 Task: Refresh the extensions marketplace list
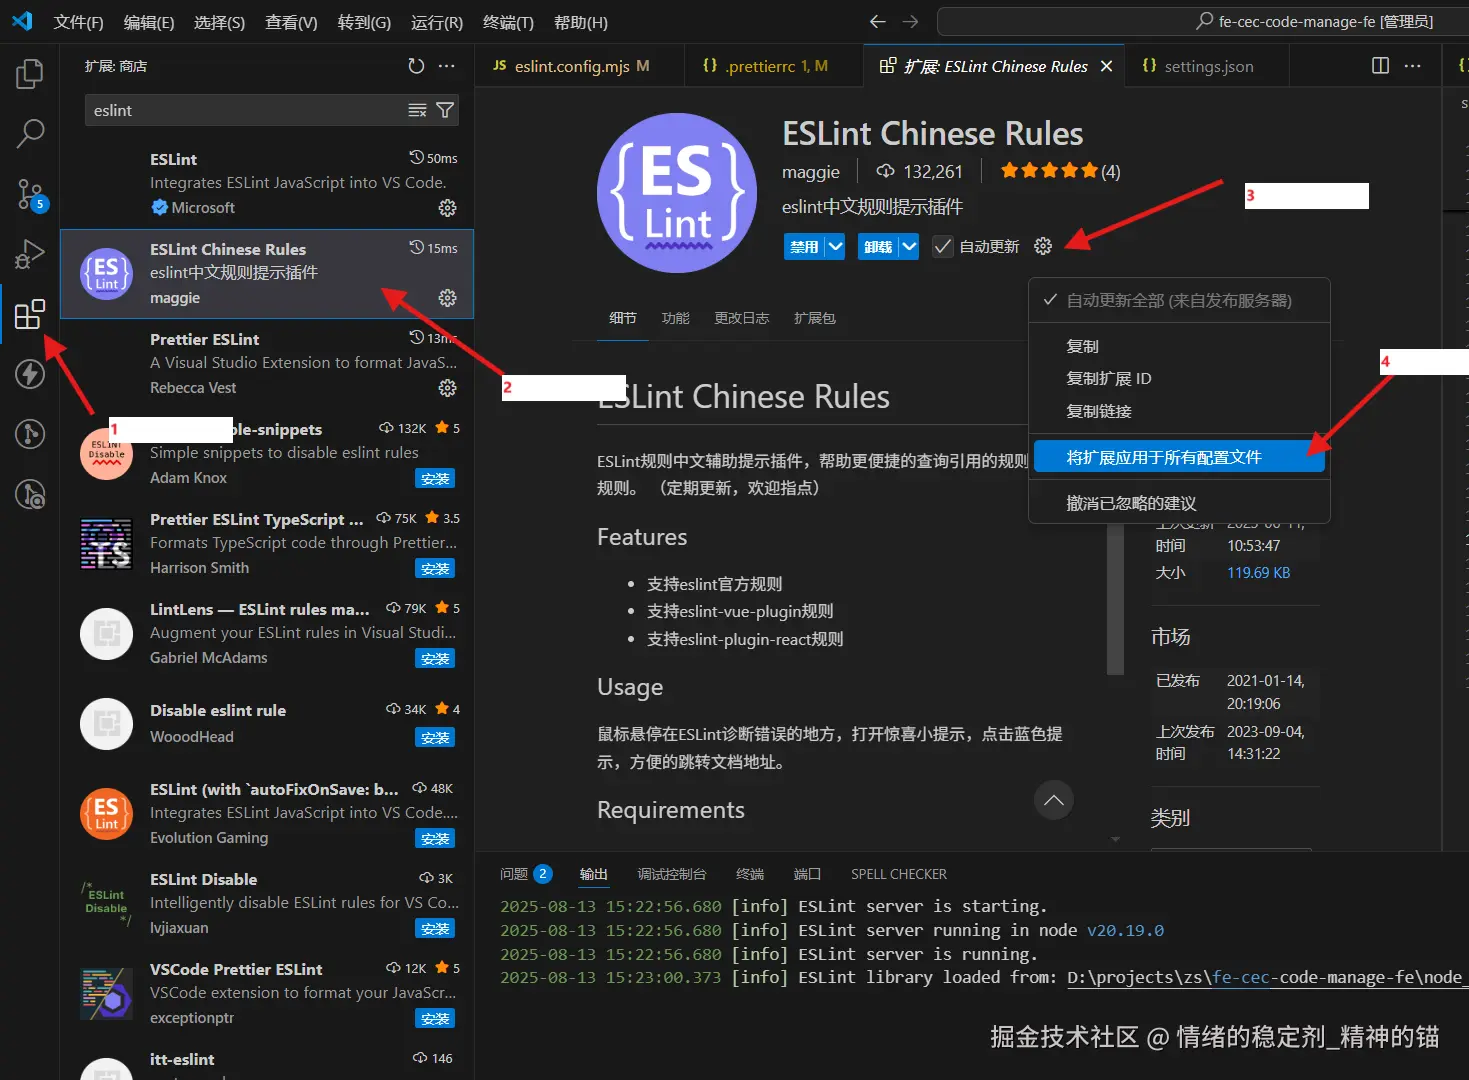click(416, 66)
